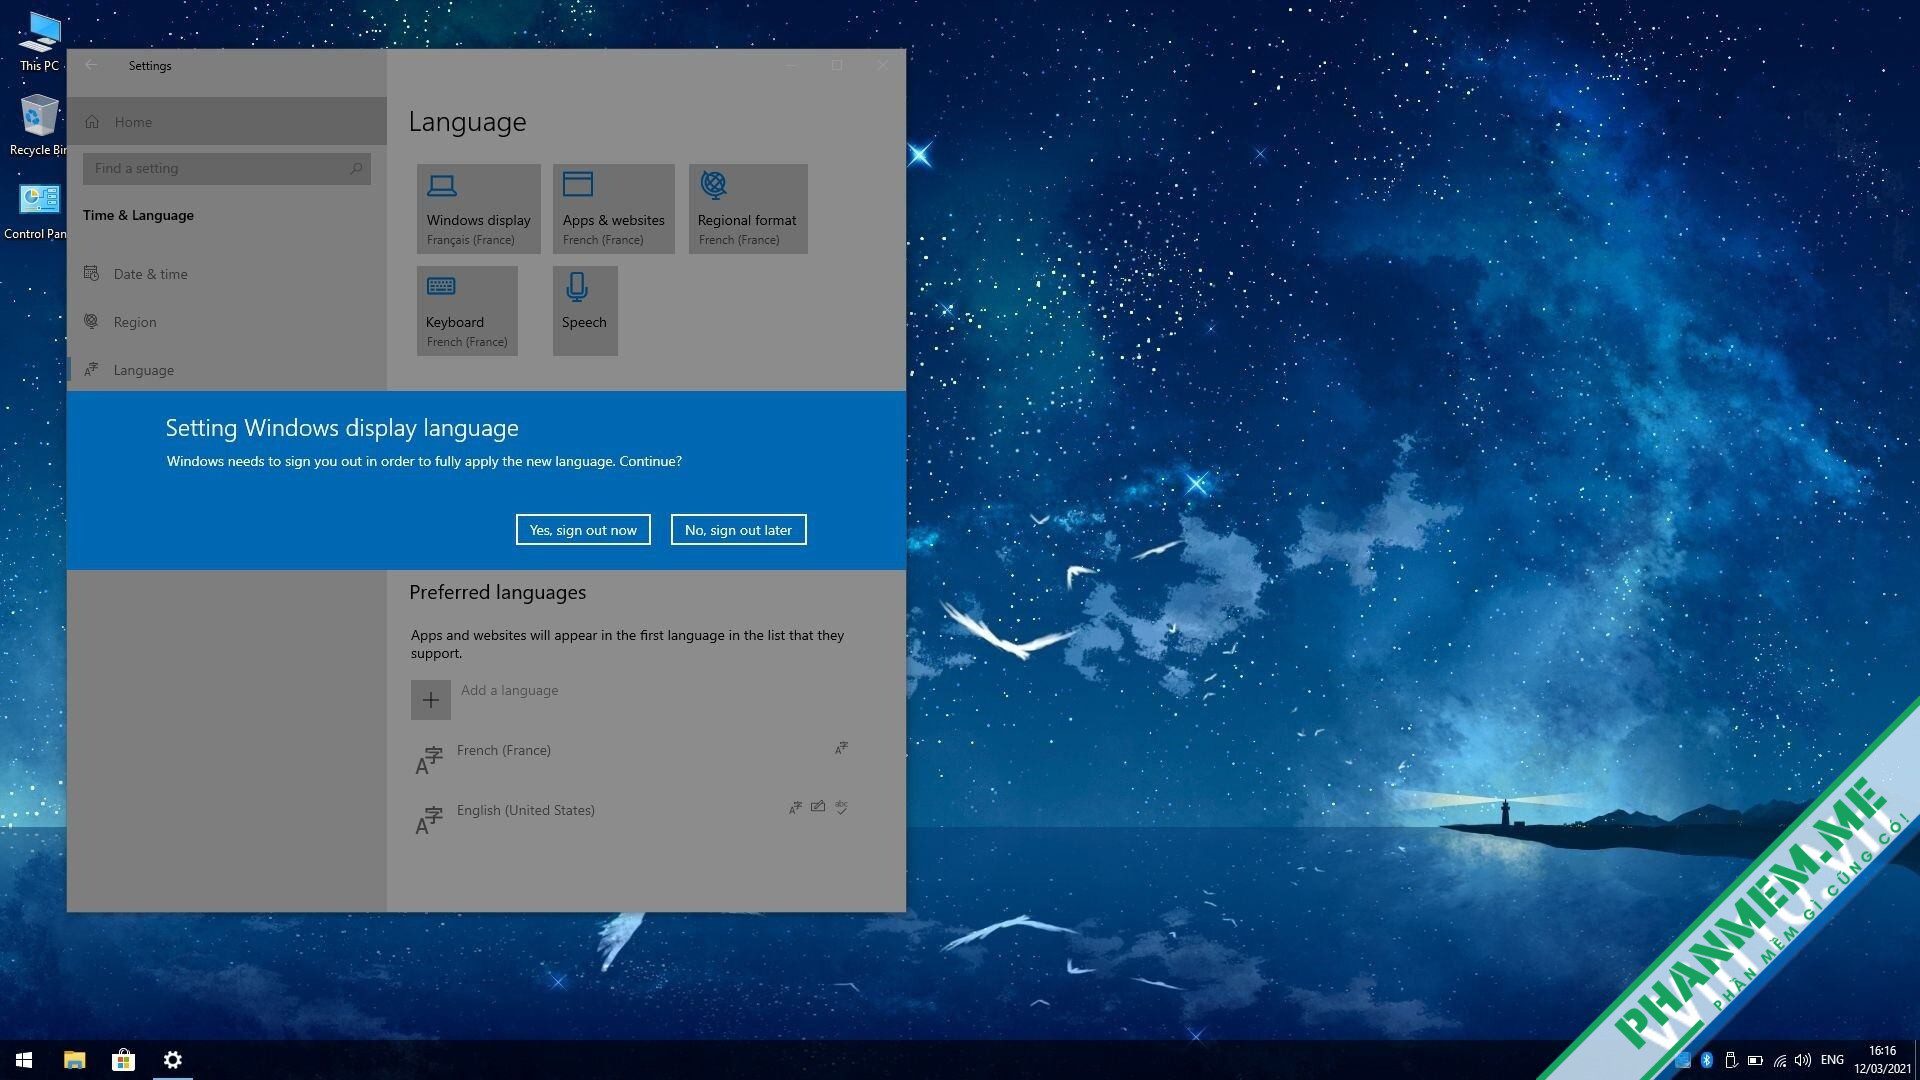This screenshot has width=1920, height=1080.
Task: Open Recycle Bin desktop icon
Action: 38,125
